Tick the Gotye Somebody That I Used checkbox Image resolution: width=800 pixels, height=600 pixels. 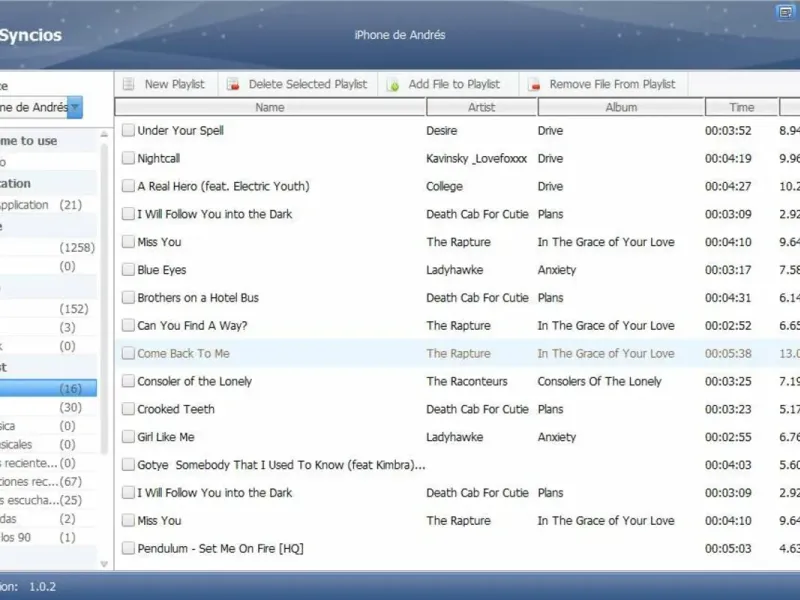pos(128,464)
